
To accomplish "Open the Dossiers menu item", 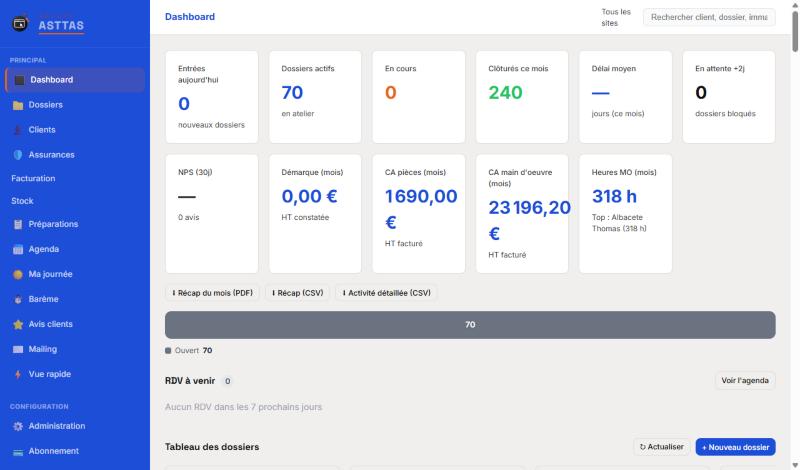I will click(x=74, y=105).
